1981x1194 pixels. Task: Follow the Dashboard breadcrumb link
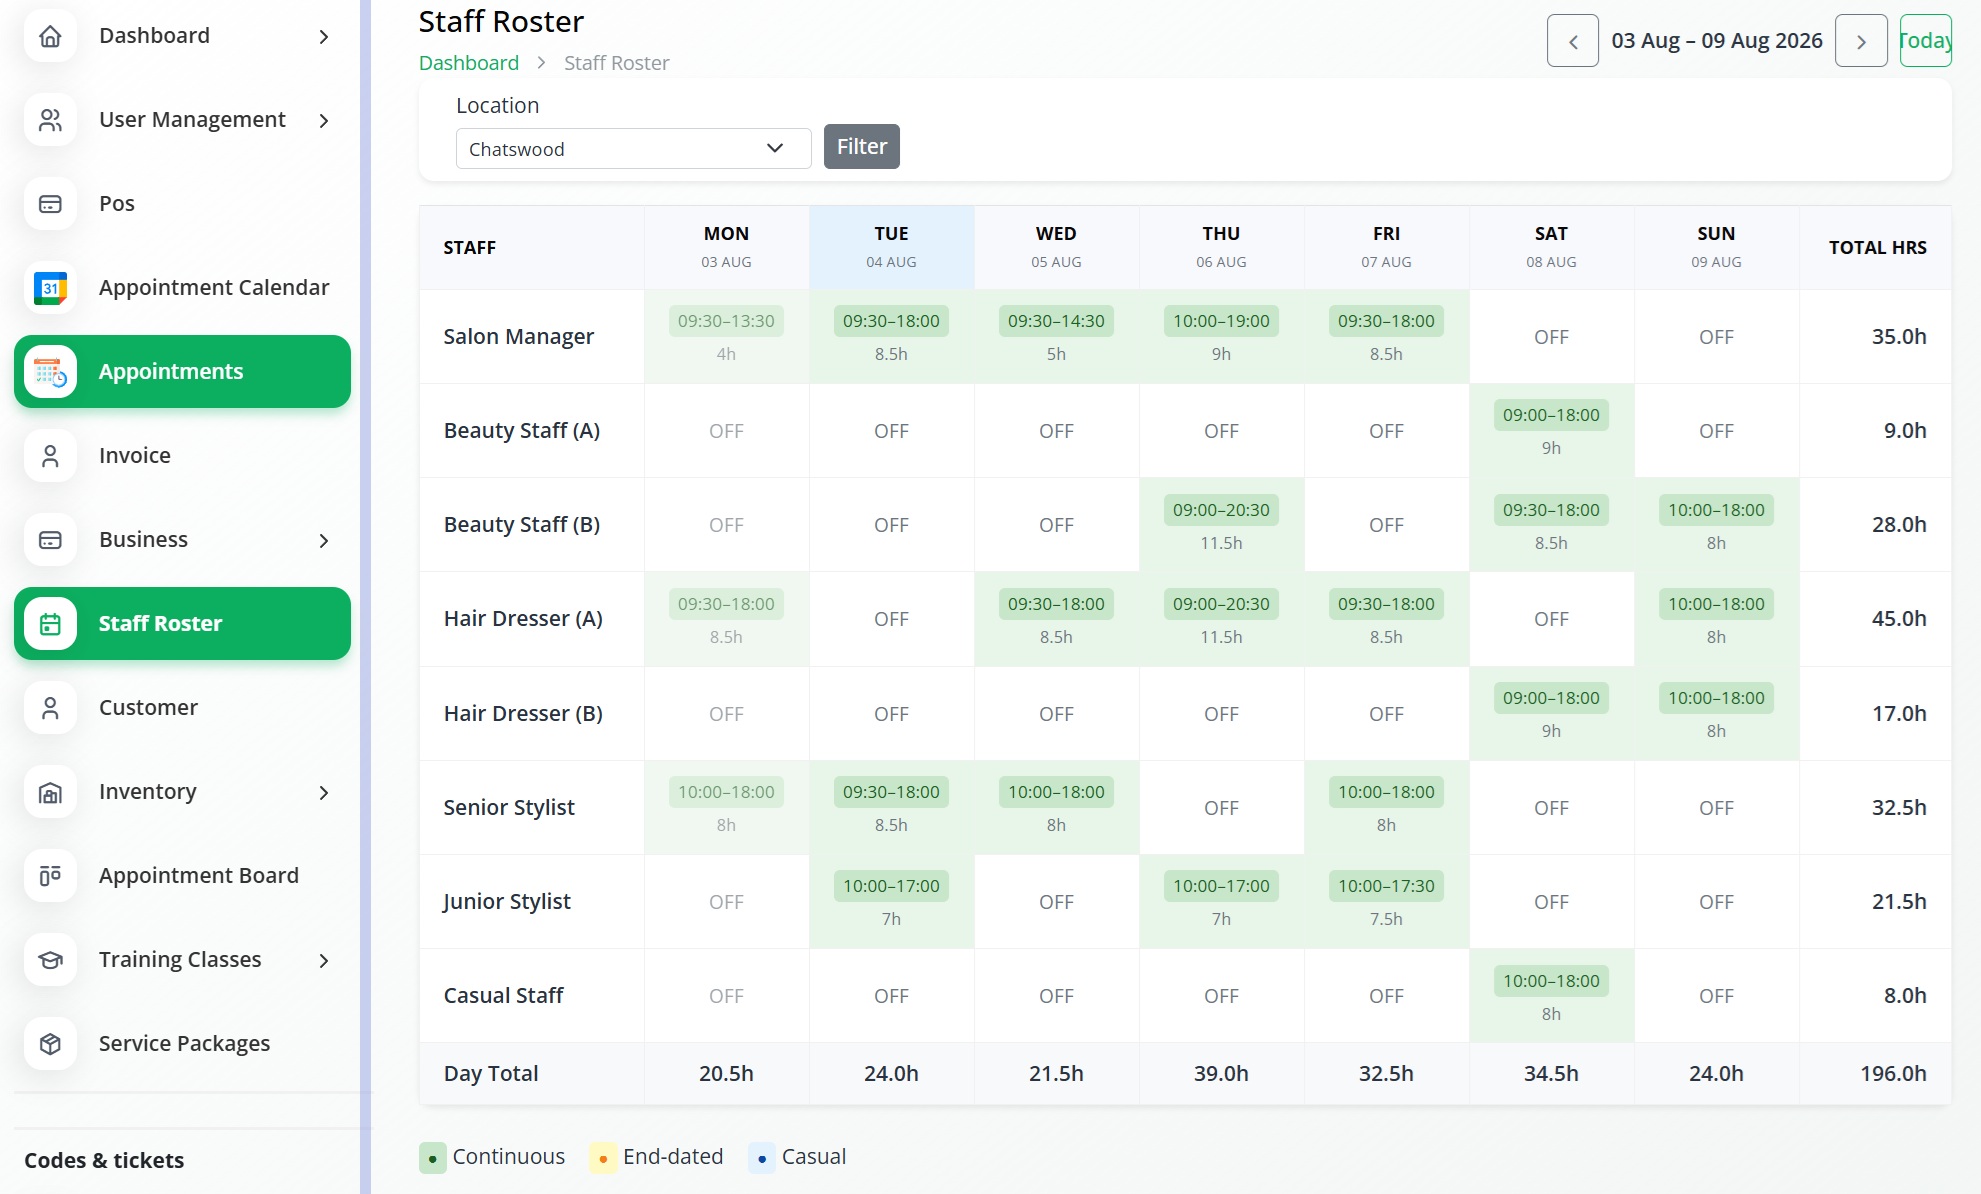tap(469, 63)
